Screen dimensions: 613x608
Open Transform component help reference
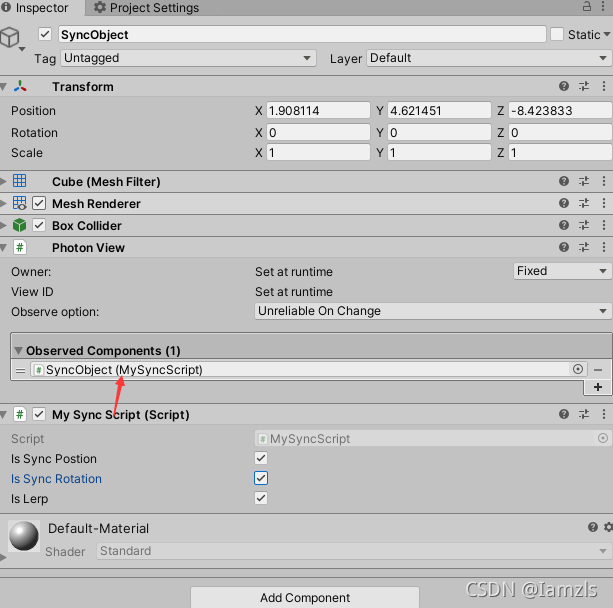(563, 86)
